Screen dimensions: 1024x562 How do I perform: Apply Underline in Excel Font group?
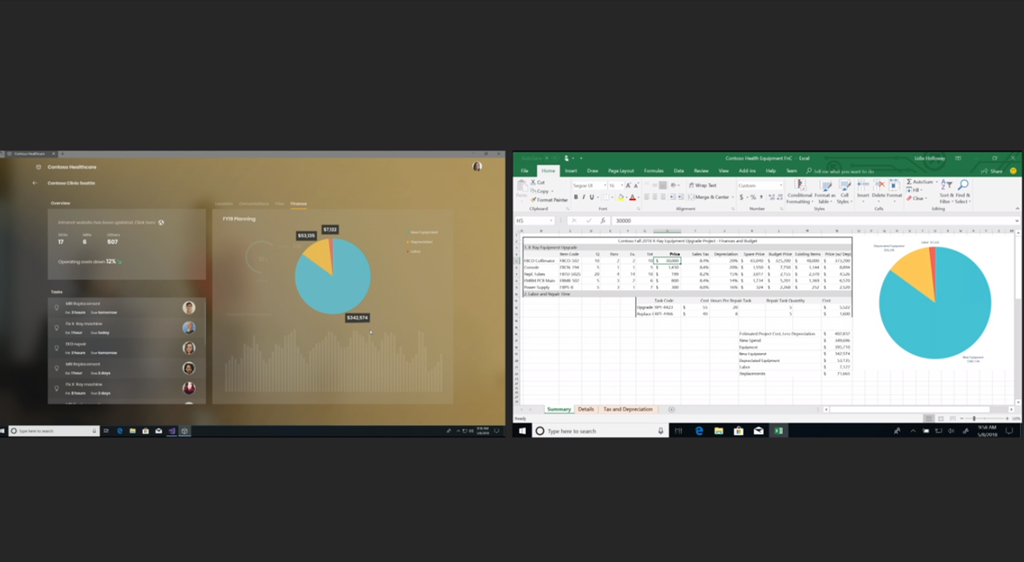(592, 197)
